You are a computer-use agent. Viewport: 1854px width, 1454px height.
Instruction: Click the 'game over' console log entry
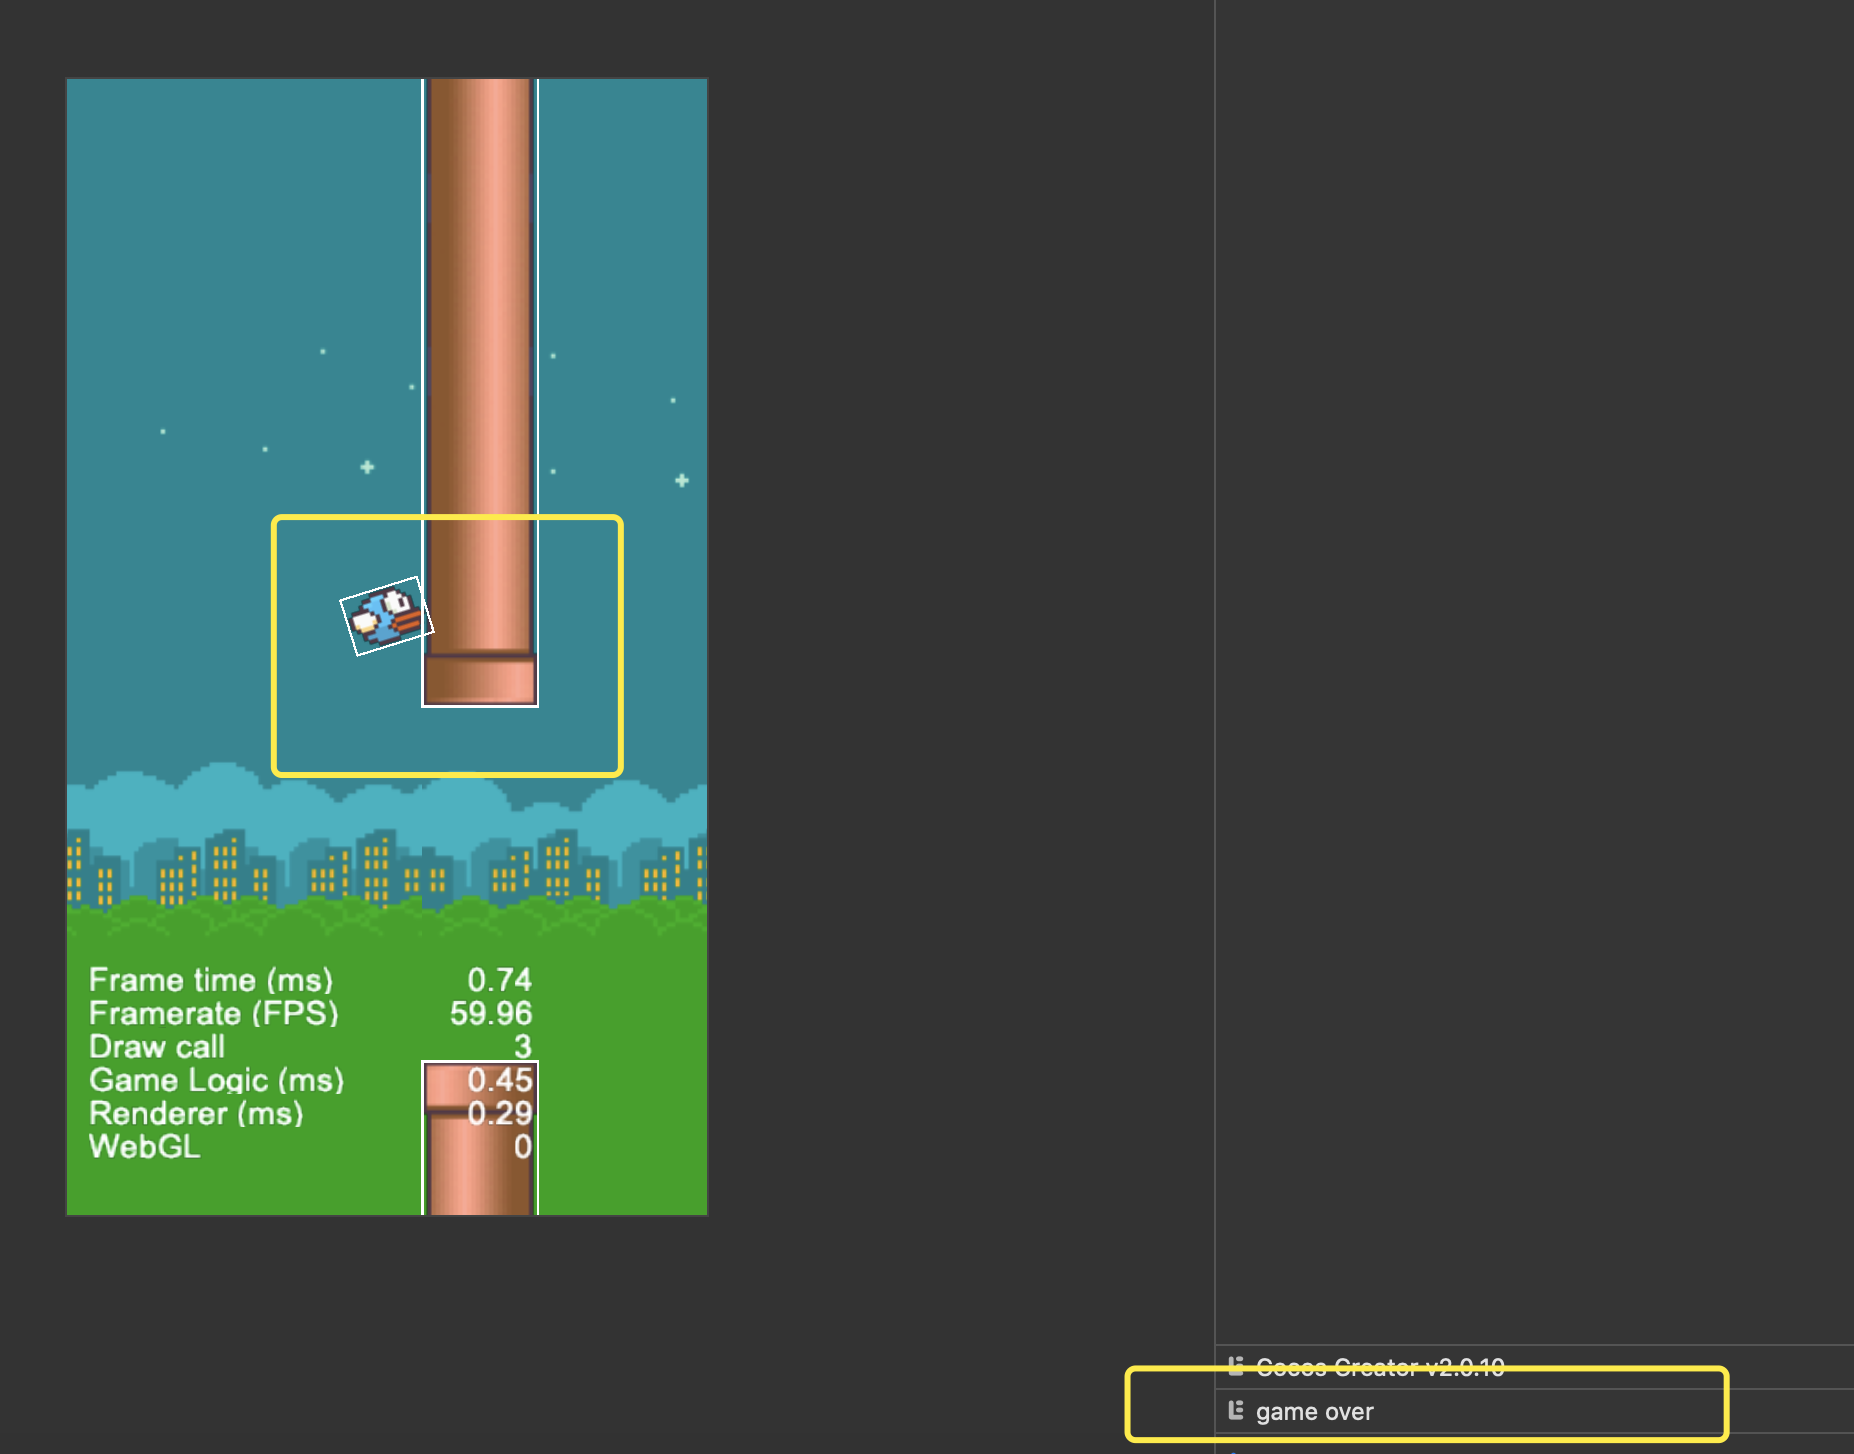1534,1411
